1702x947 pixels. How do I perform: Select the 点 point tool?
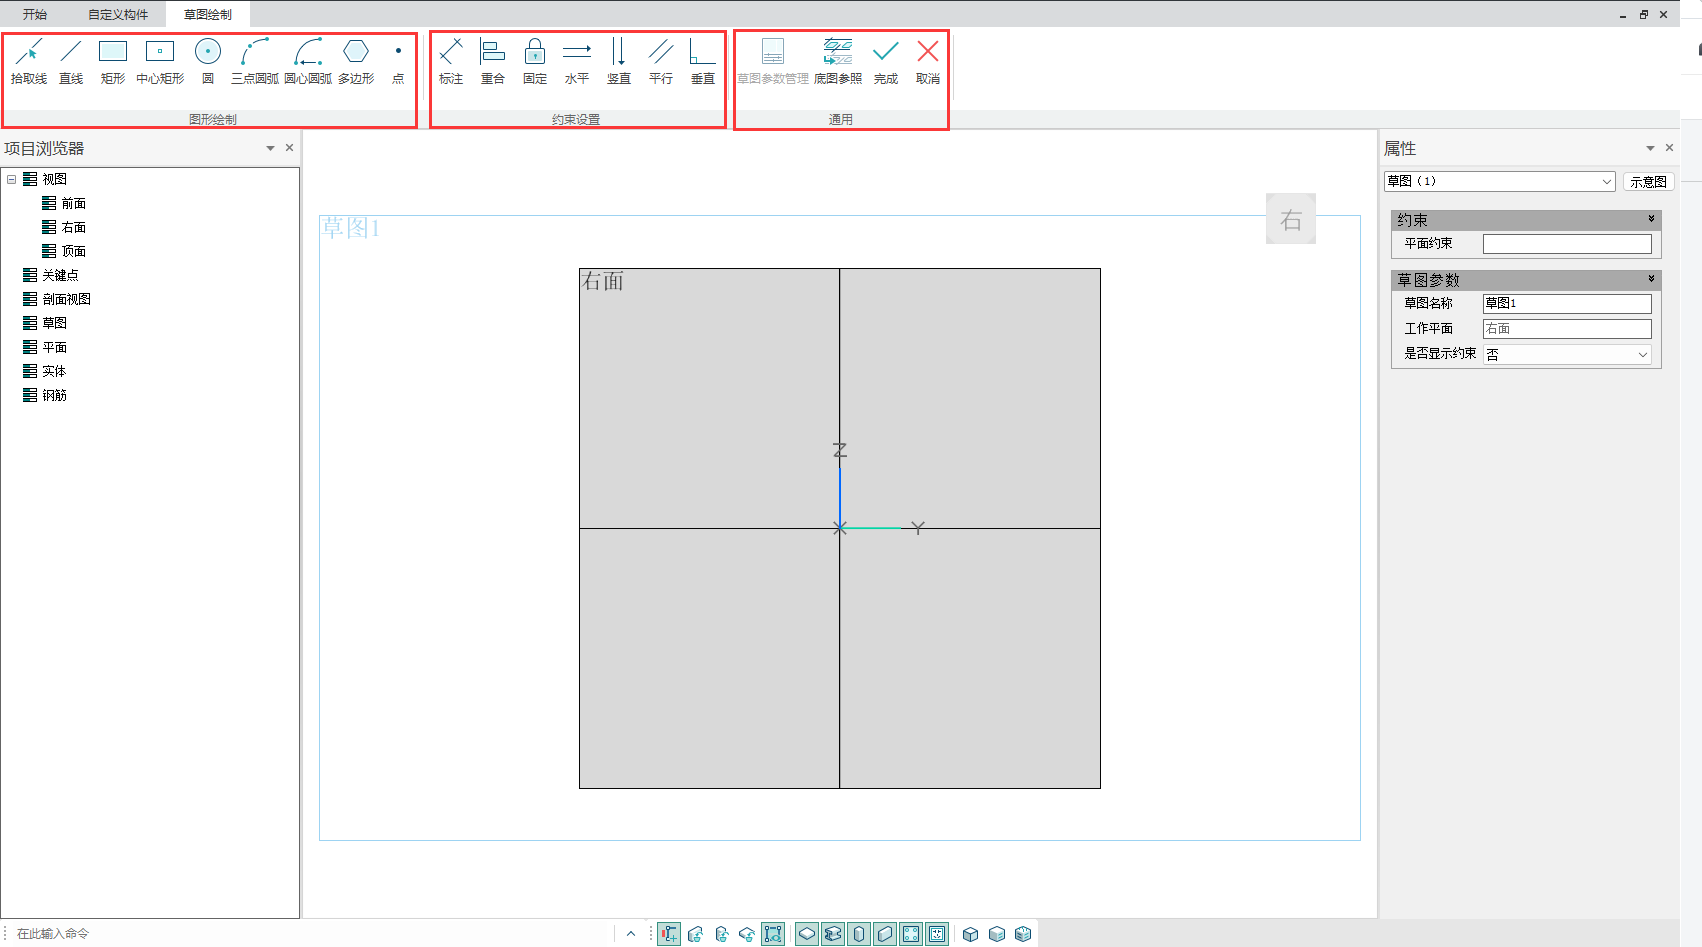pyautogui.click(x=398, y=61)
